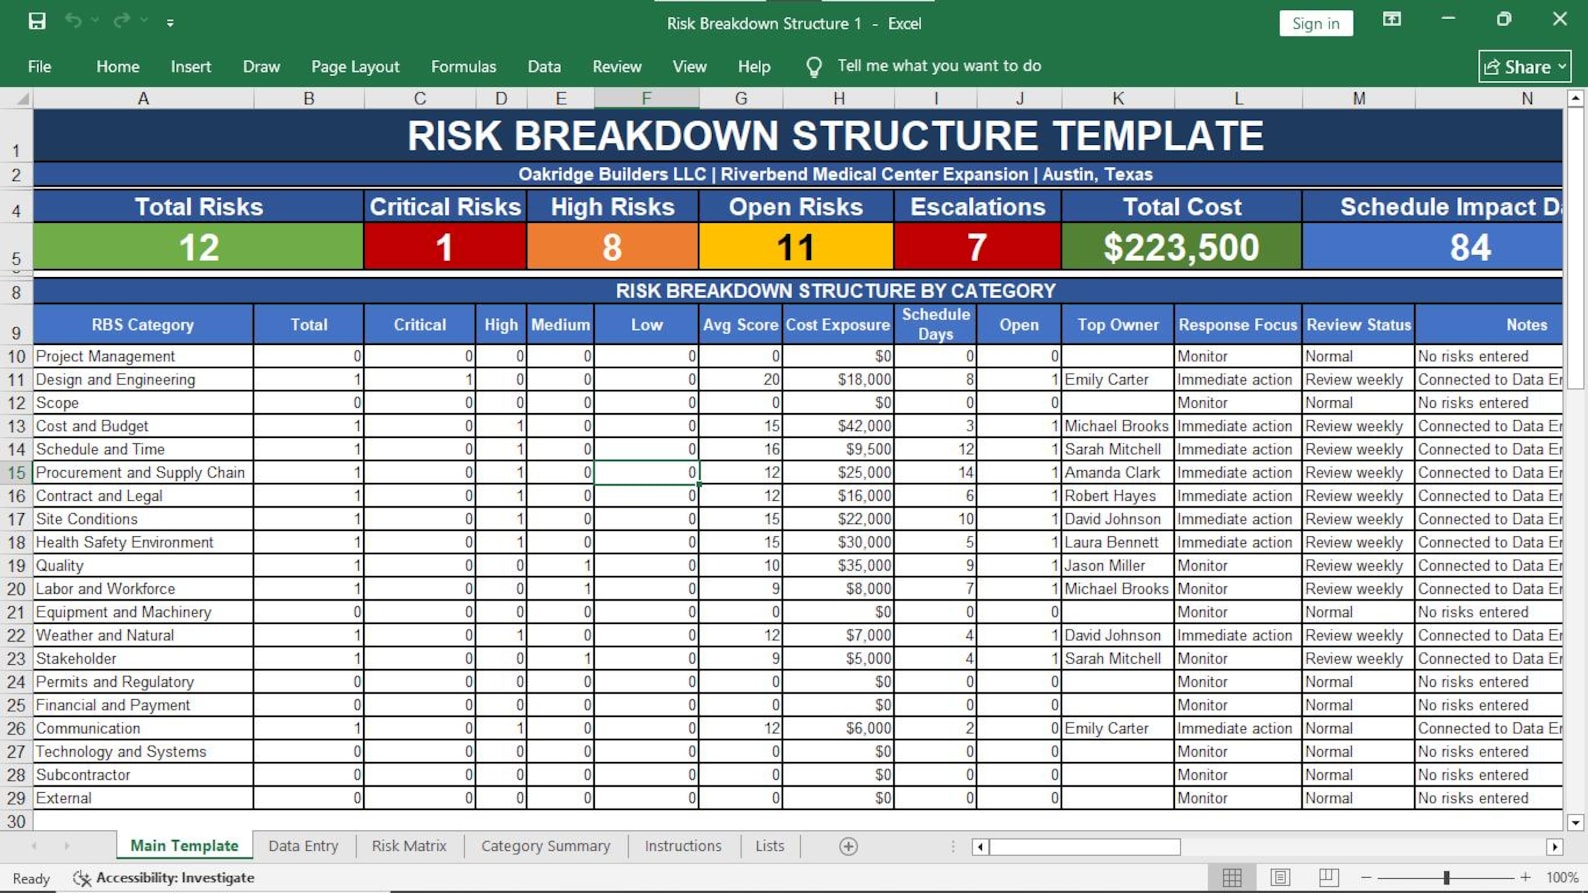Click the Save icon in the title bar

(37, 21)
